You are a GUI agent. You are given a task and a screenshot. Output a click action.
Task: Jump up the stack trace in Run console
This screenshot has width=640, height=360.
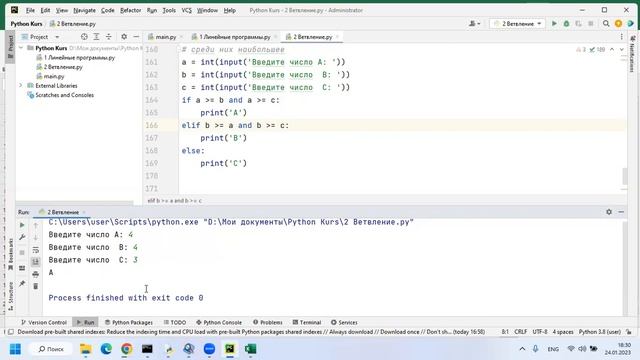pyautogui.click(x=36, y=225)
